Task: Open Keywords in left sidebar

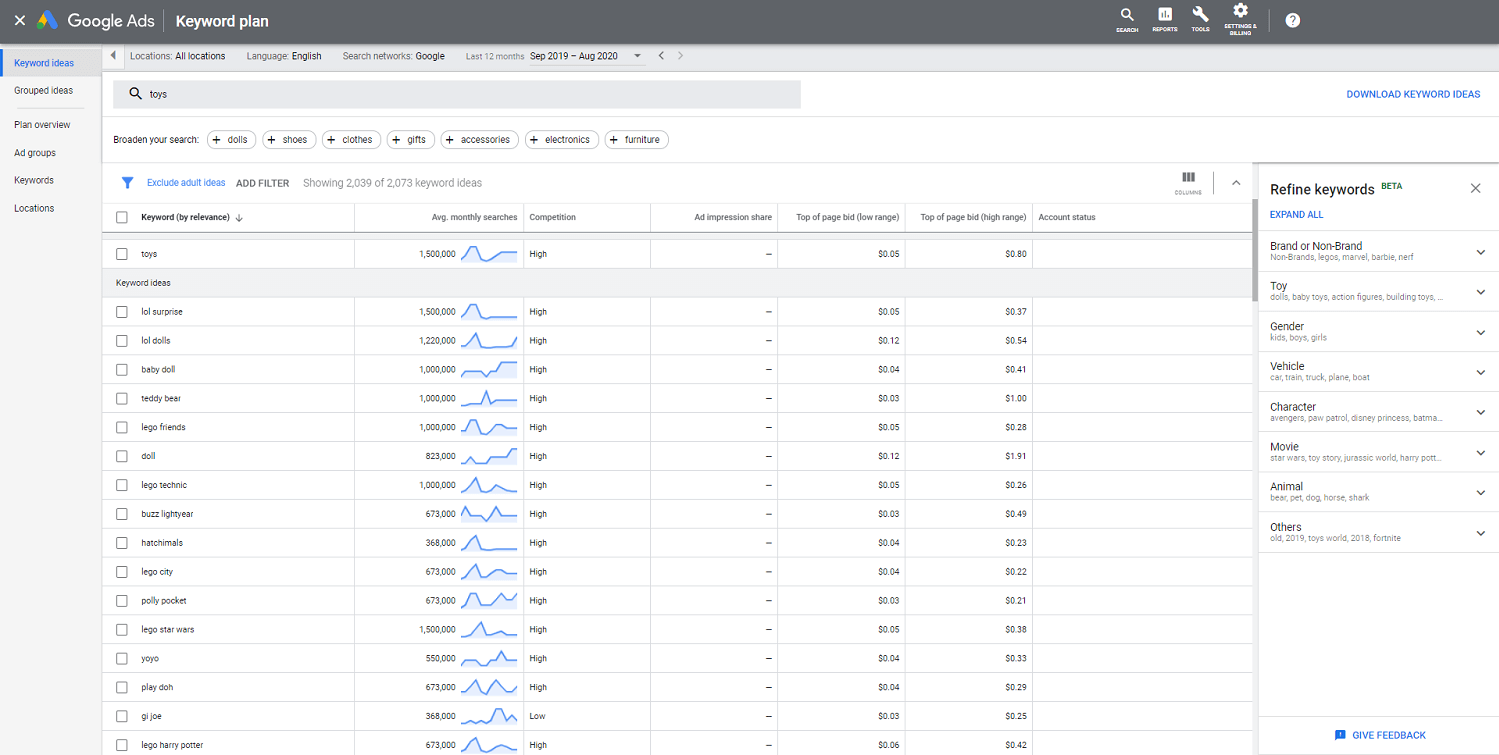Action: 34,180
